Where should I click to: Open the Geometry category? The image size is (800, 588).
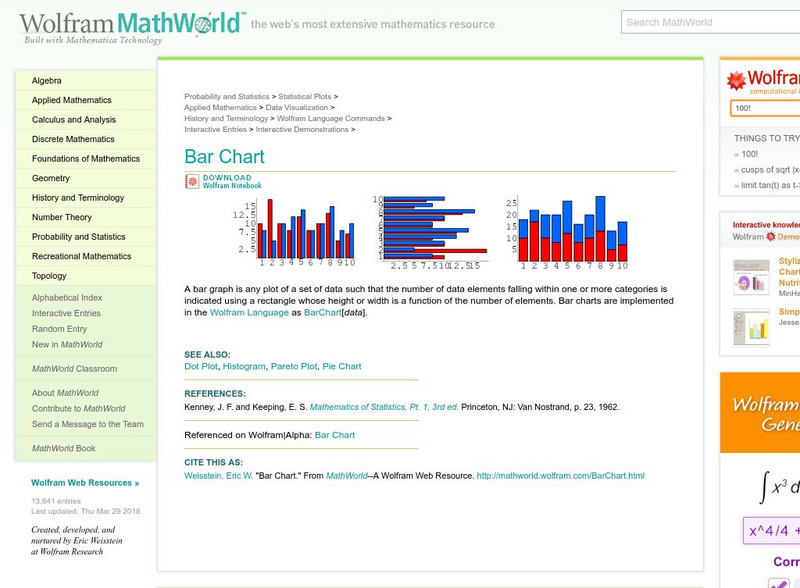point(51,178)
